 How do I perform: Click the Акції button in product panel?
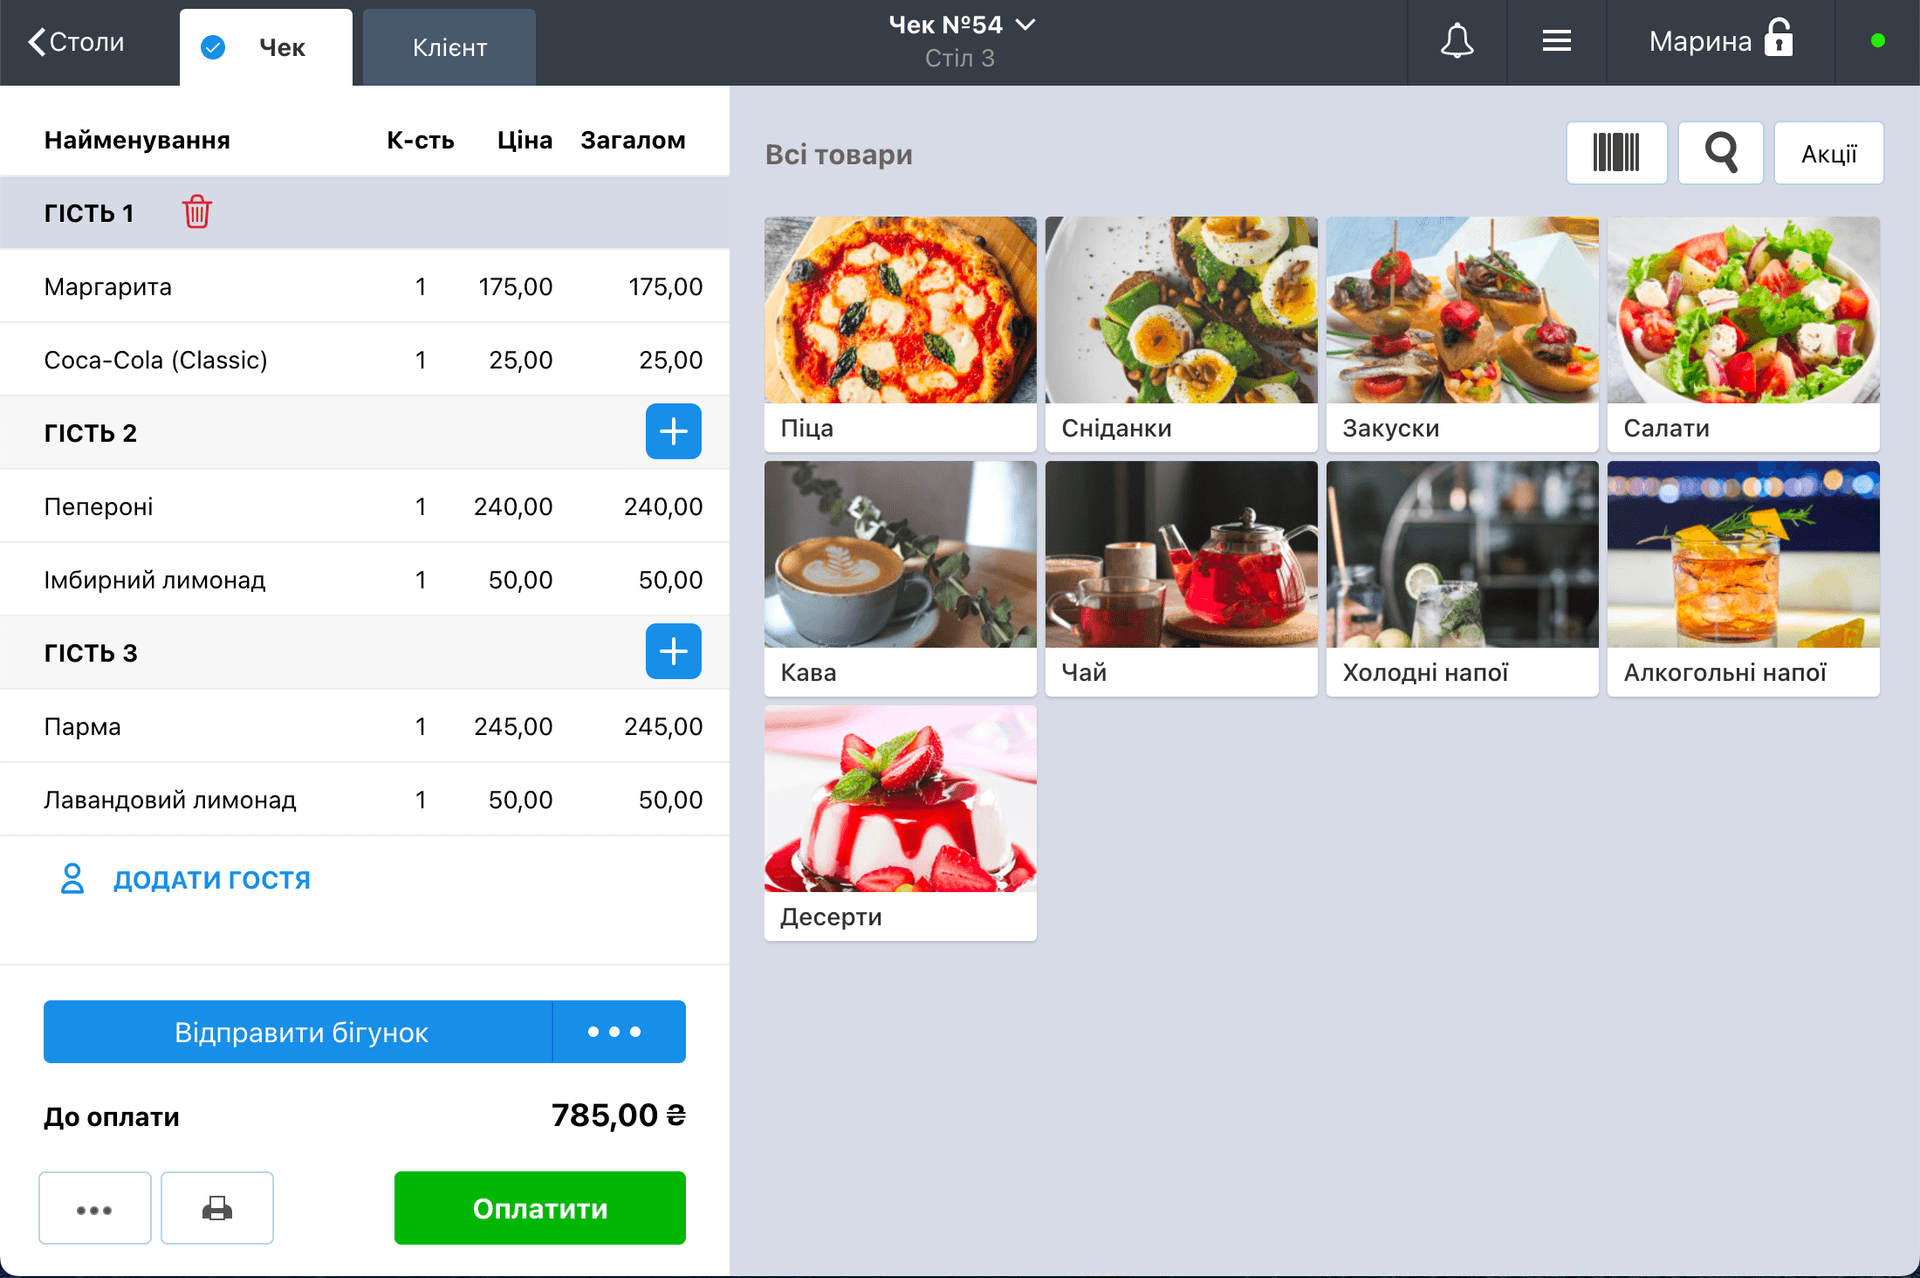[1830, 151]
